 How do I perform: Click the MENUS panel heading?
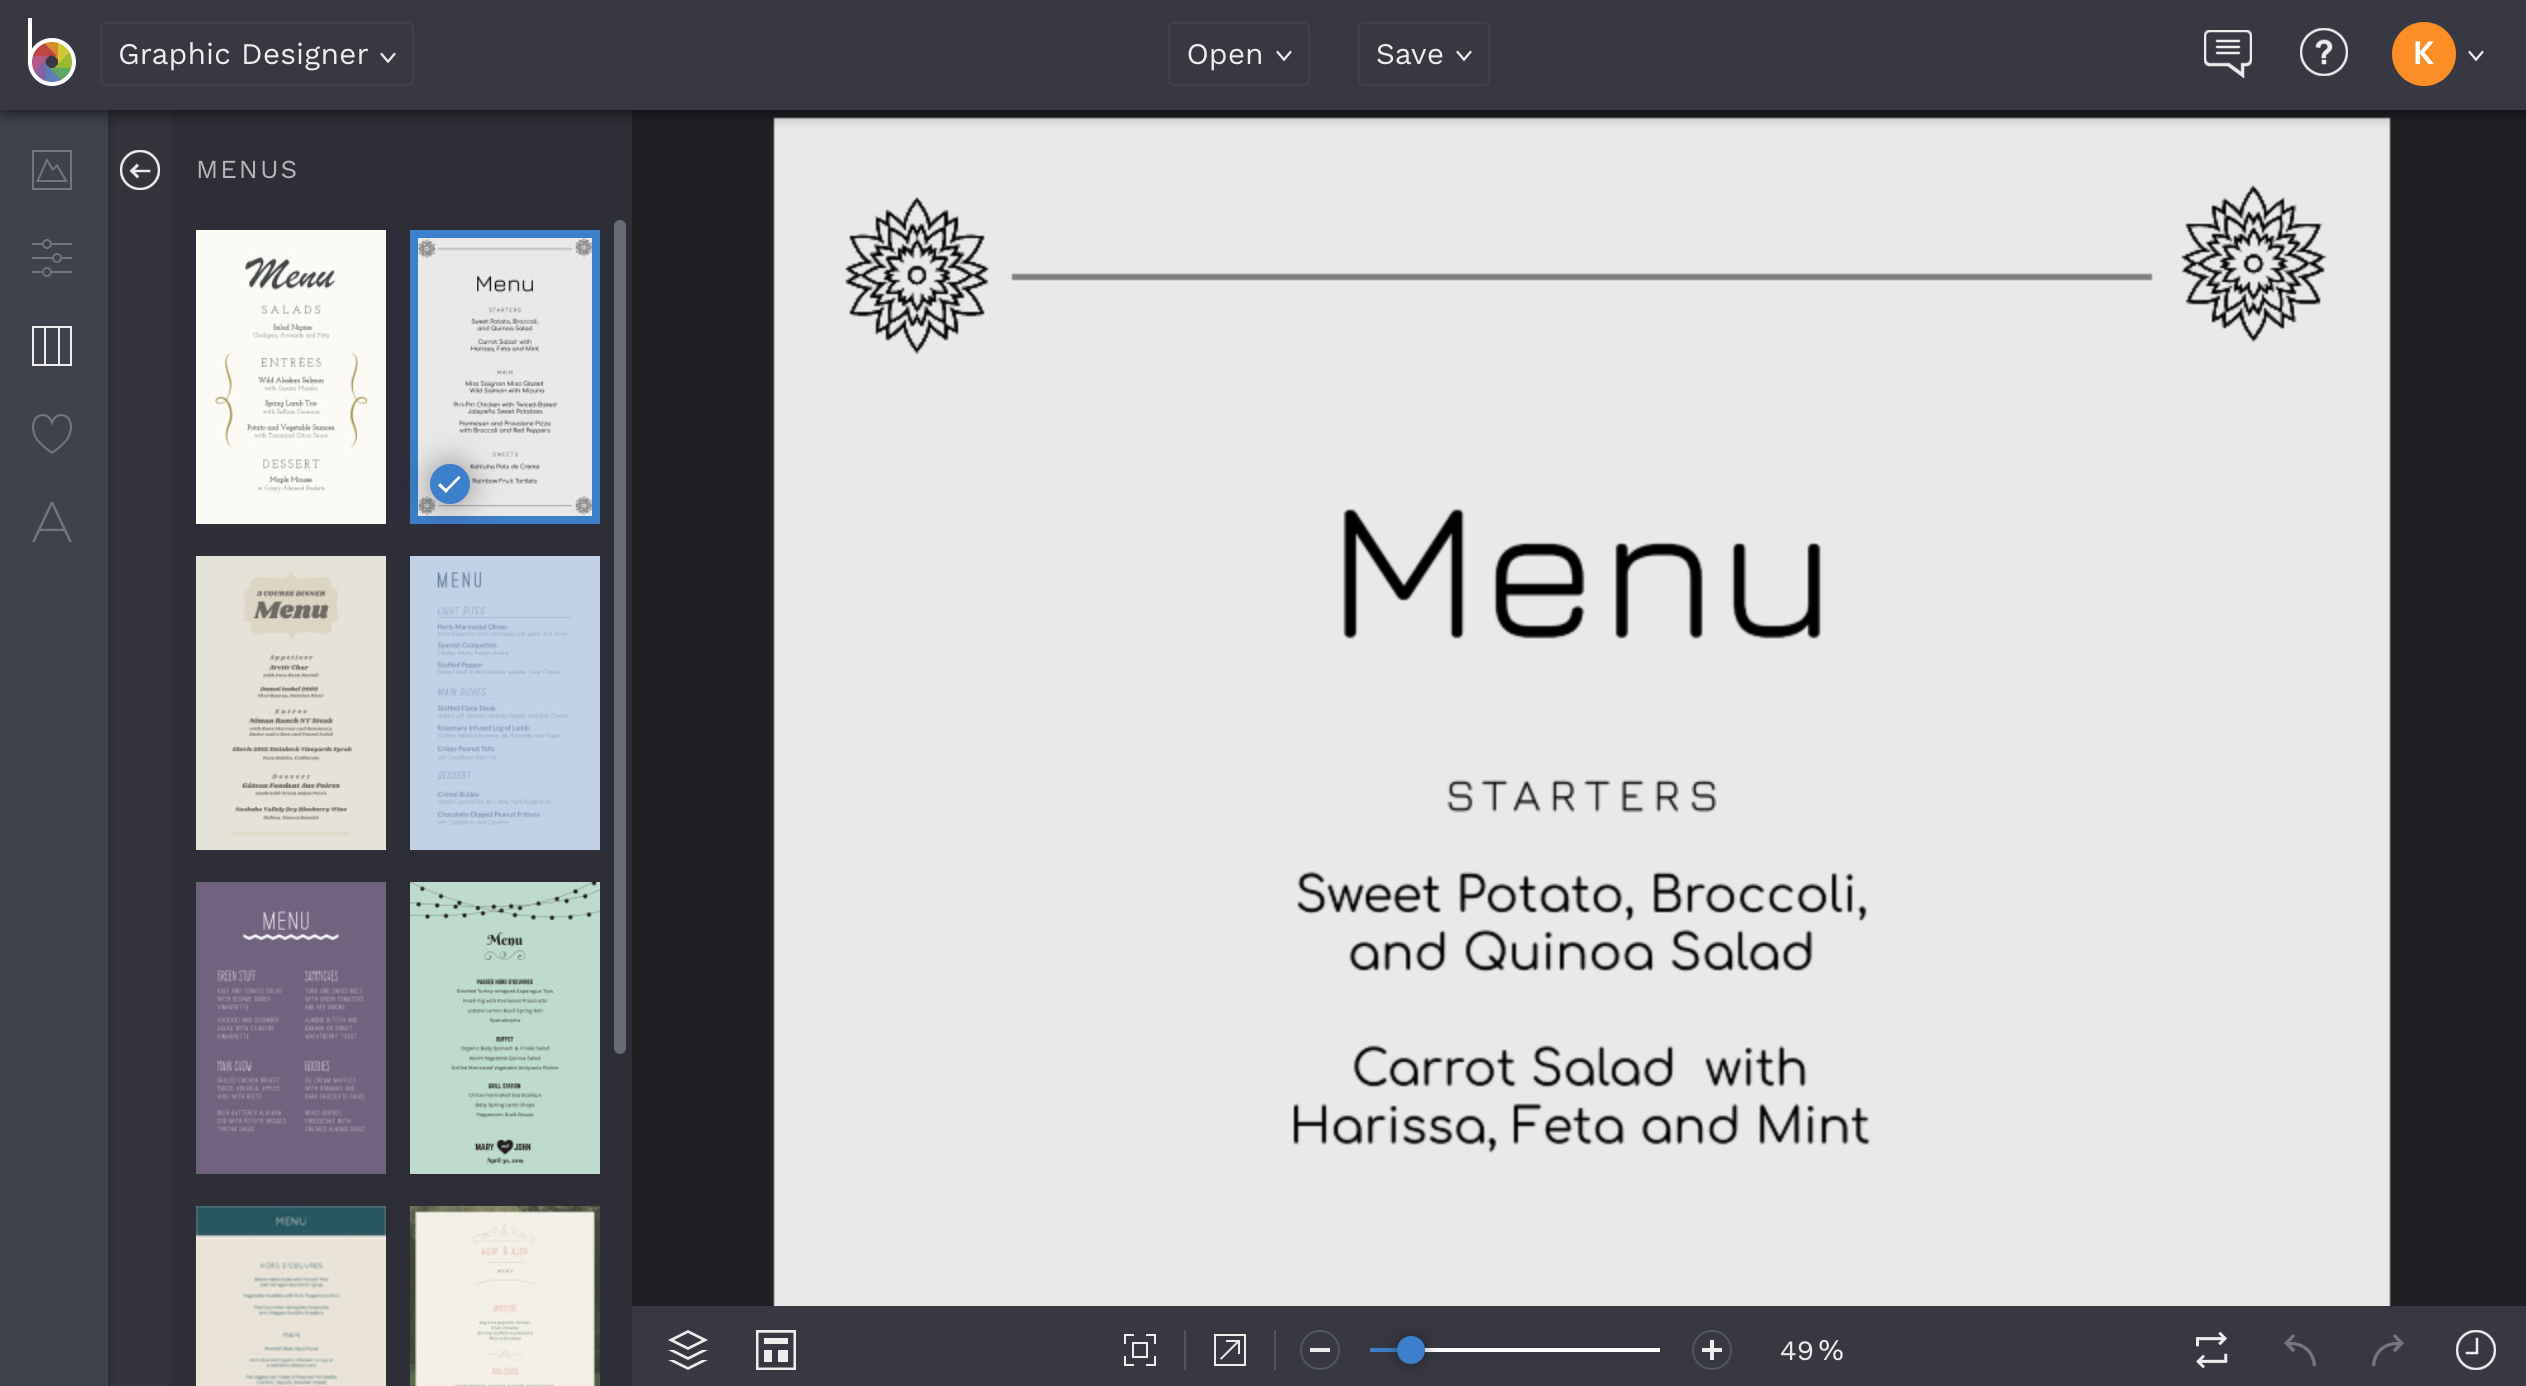(x=247, y=170)
